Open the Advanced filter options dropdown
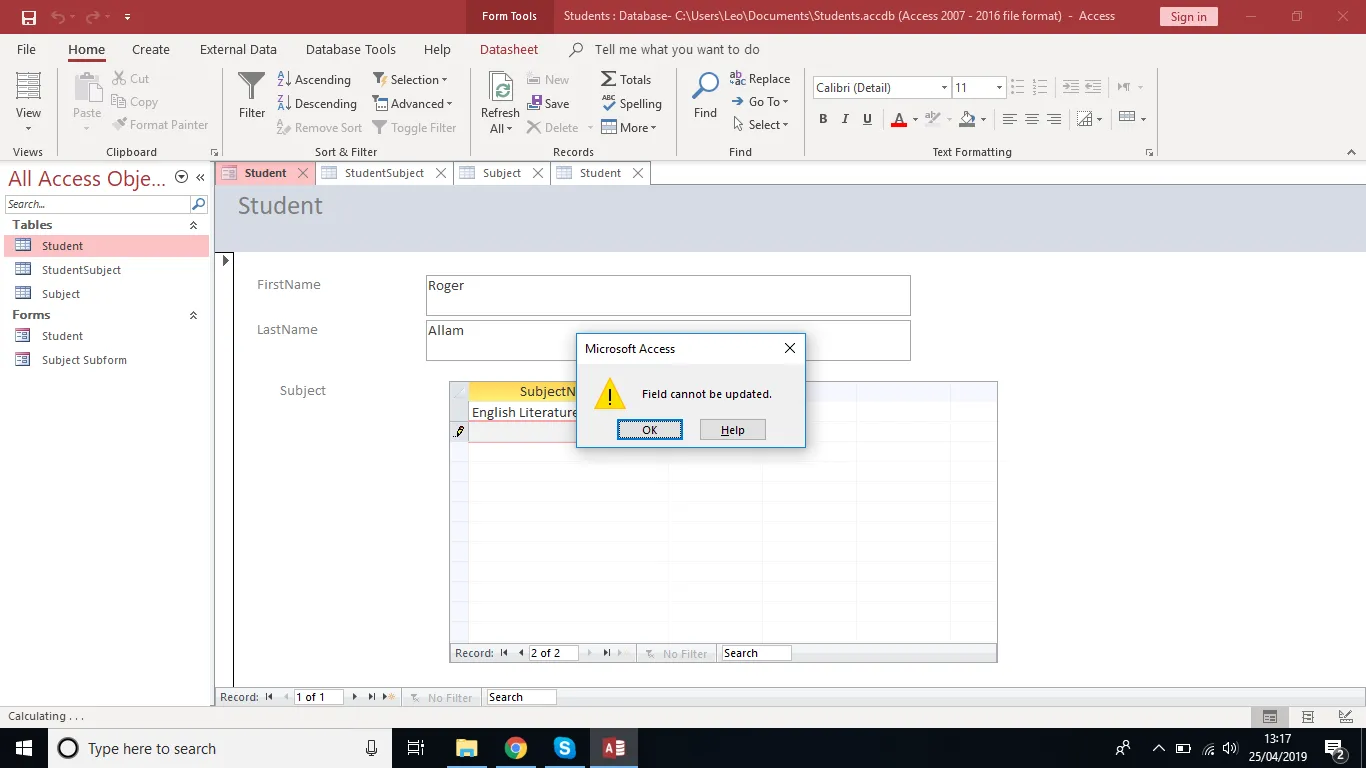 coord(412,104)
